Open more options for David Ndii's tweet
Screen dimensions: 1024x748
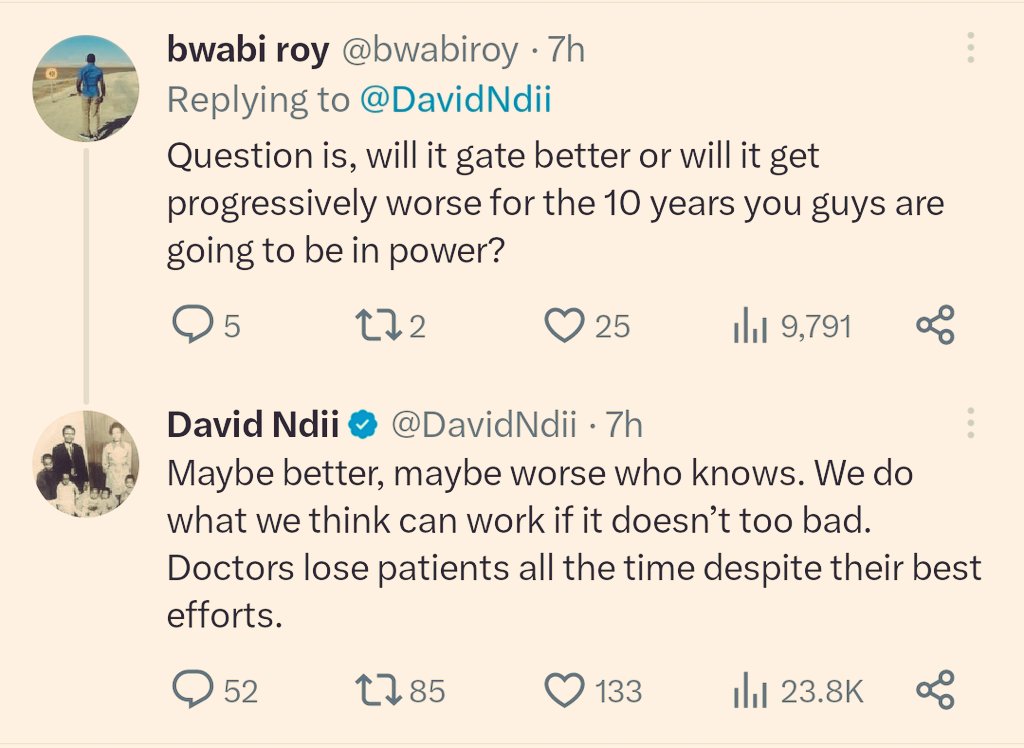(x=969, y=424)
